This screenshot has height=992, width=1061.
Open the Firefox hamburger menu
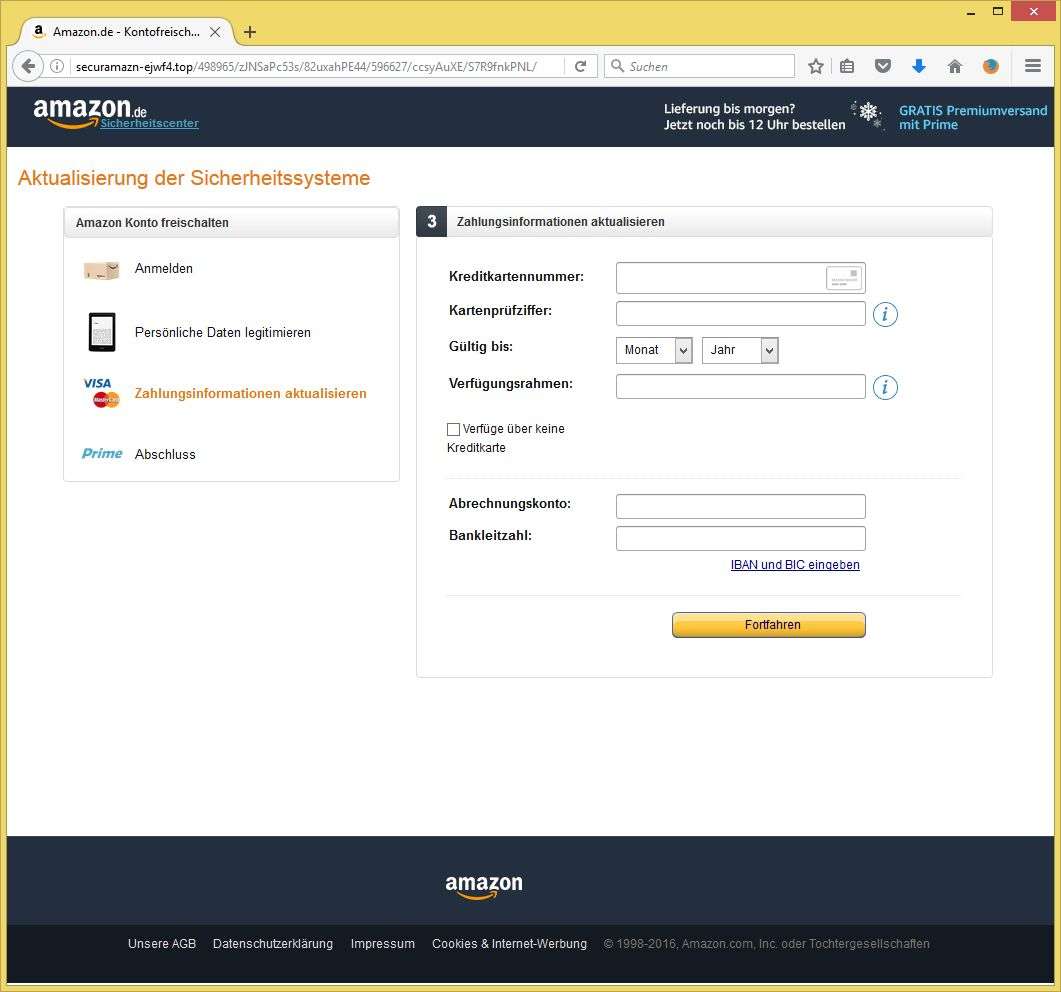tap(1032, 65)
